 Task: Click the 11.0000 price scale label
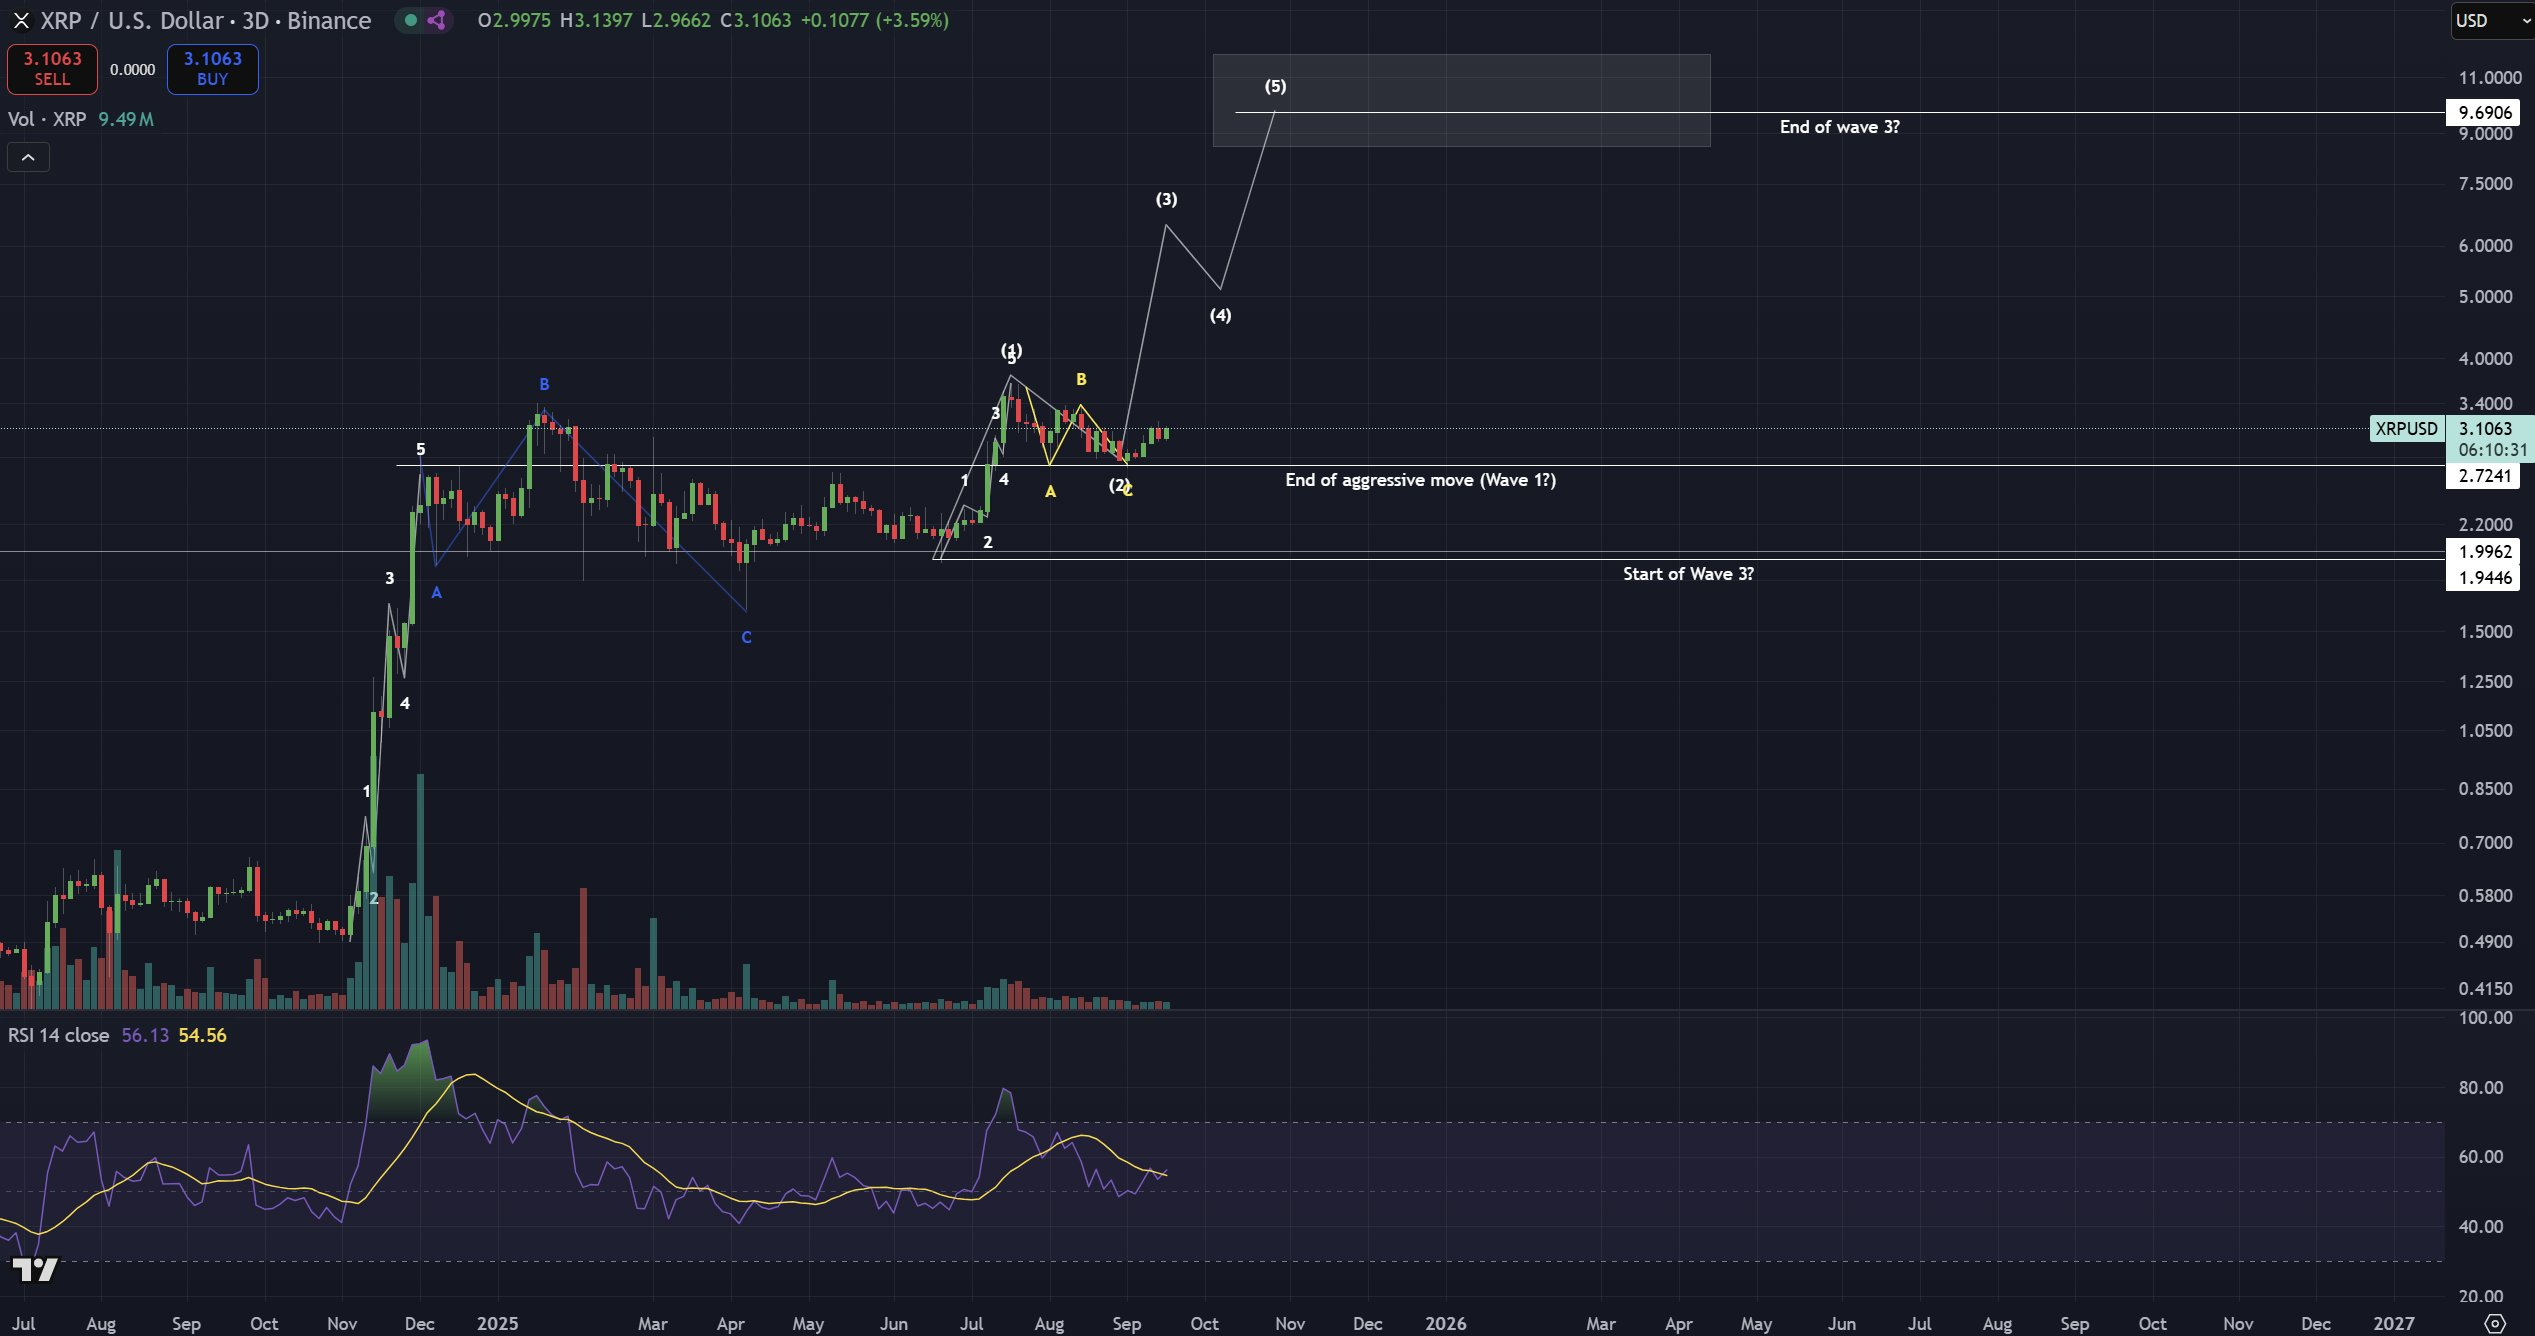point(2489,77)
